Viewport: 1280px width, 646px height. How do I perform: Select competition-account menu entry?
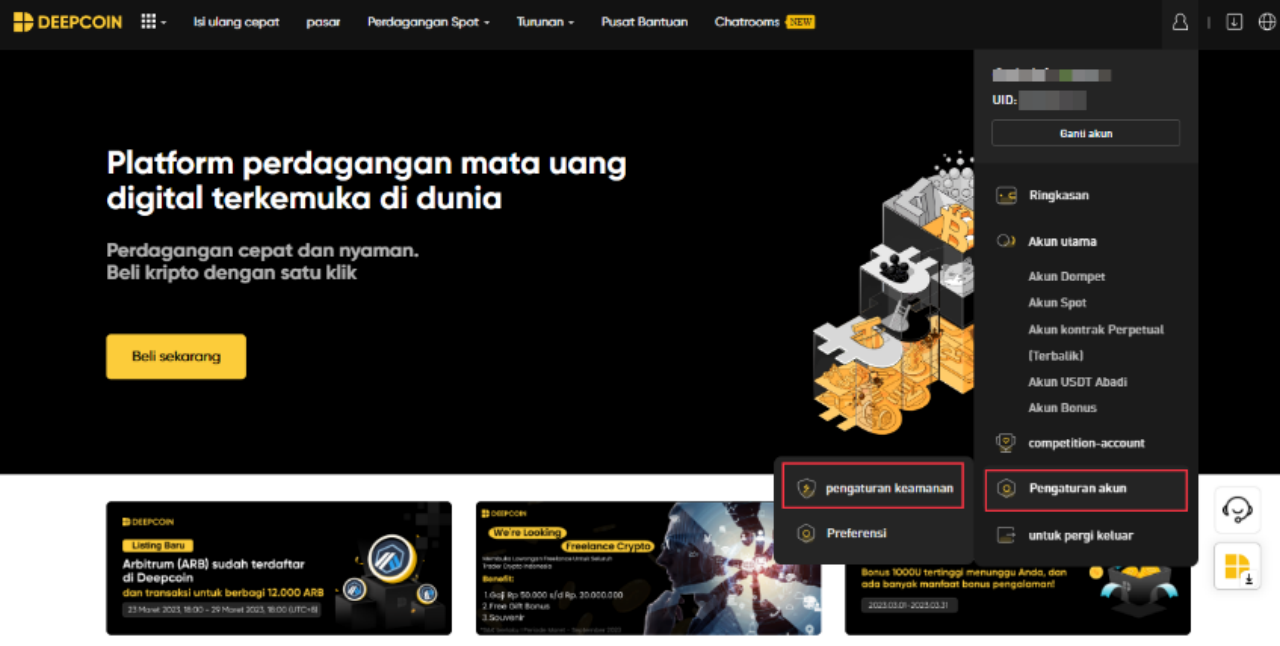point(1086,443)
